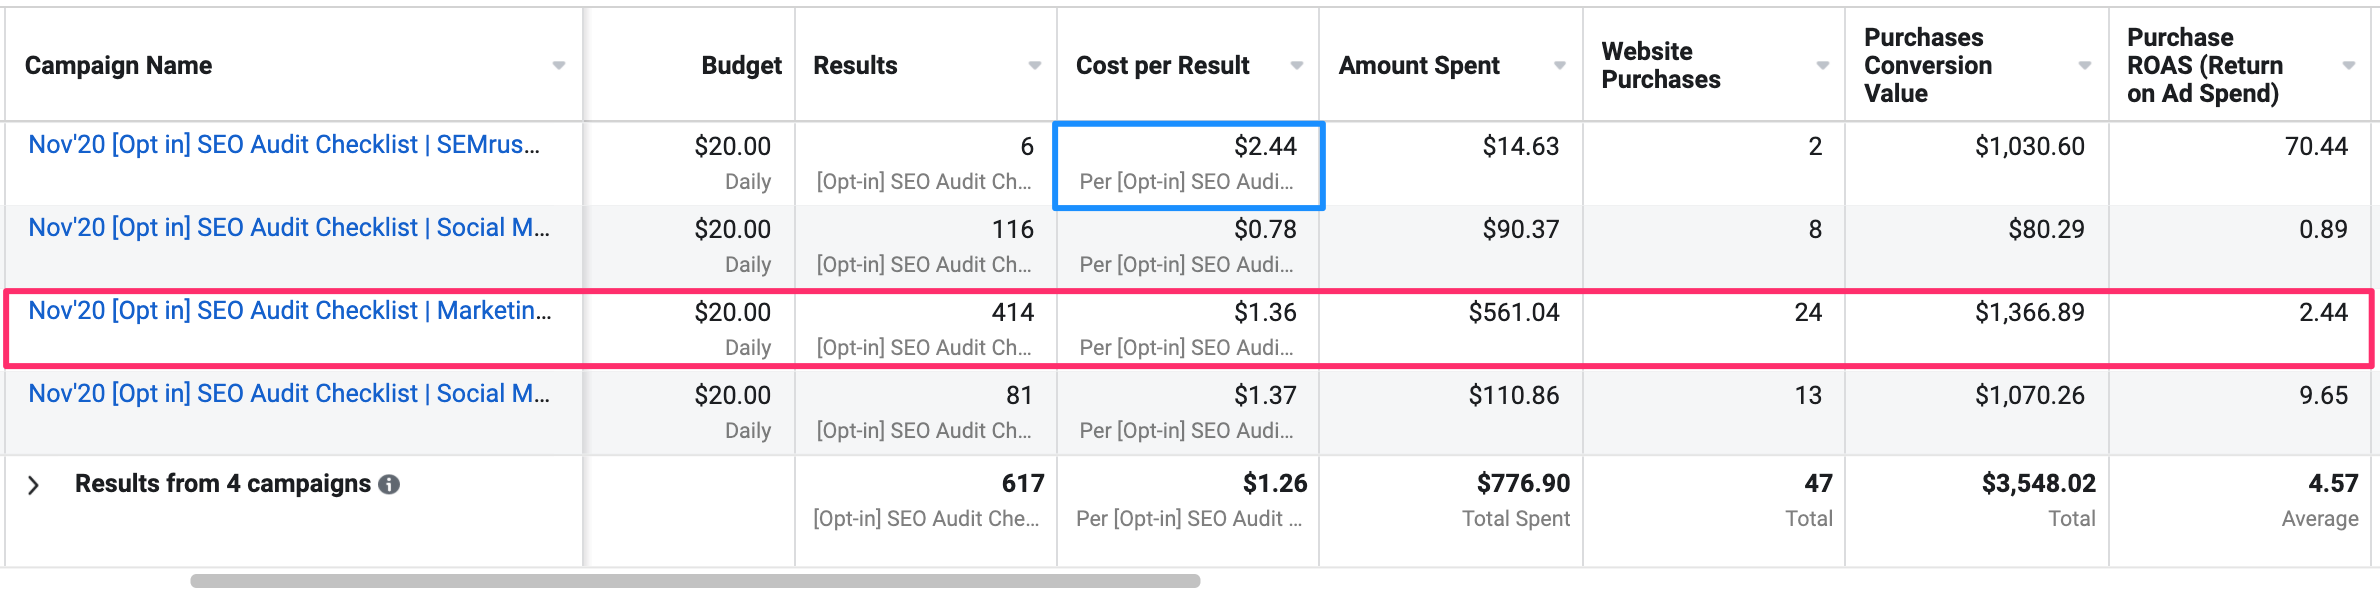Click the $561.04 amount spent value
This screenshot has height=600, width=2380.
pyautogui.click(x=1514, y=313)
